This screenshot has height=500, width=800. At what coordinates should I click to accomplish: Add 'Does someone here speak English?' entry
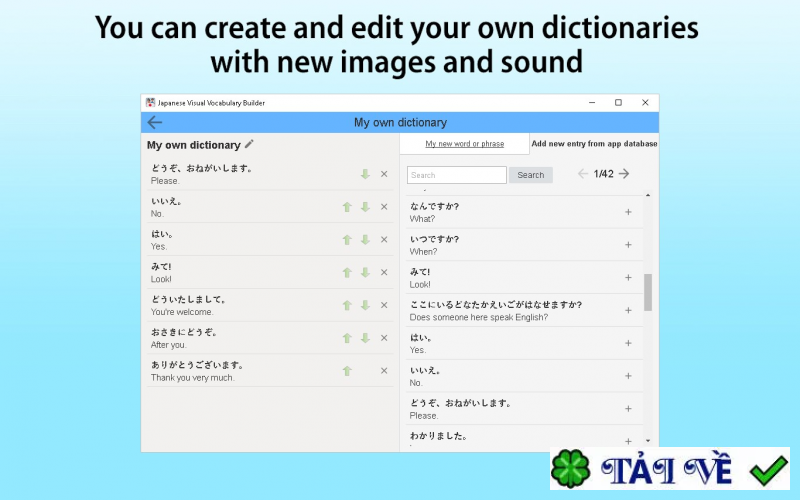click(628, 310)
